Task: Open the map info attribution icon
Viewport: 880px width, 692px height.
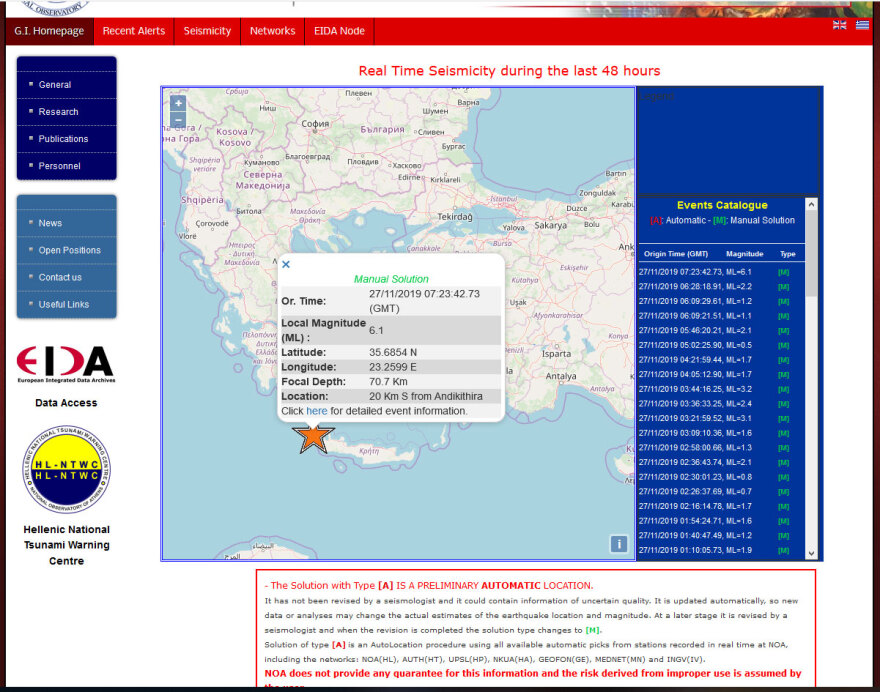Action: tap(619, 543)
